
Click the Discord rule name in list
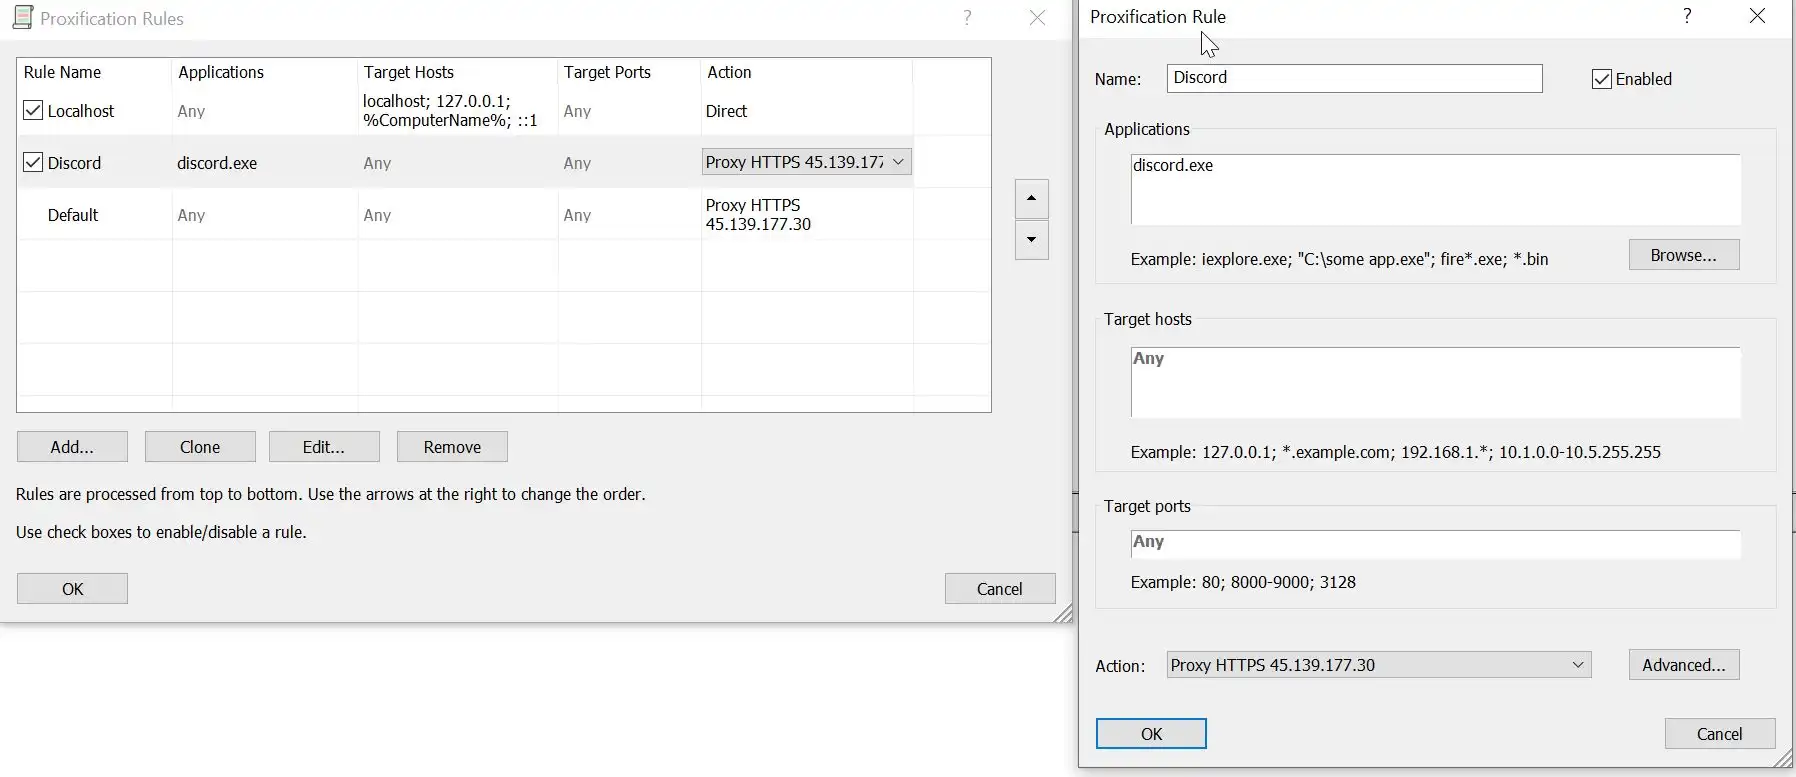[x=74, y=163]
